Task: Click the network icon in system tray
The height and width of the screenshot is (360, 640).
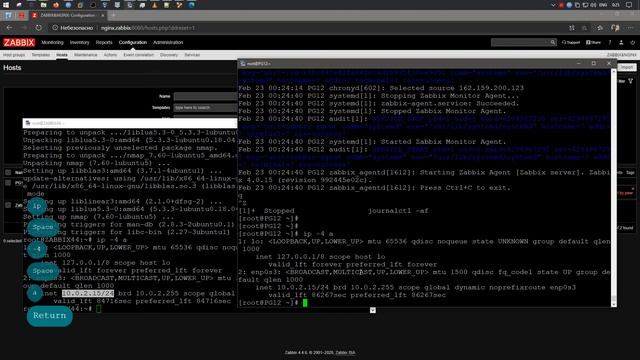Action: pyautogui.click(x=585, y=5)
